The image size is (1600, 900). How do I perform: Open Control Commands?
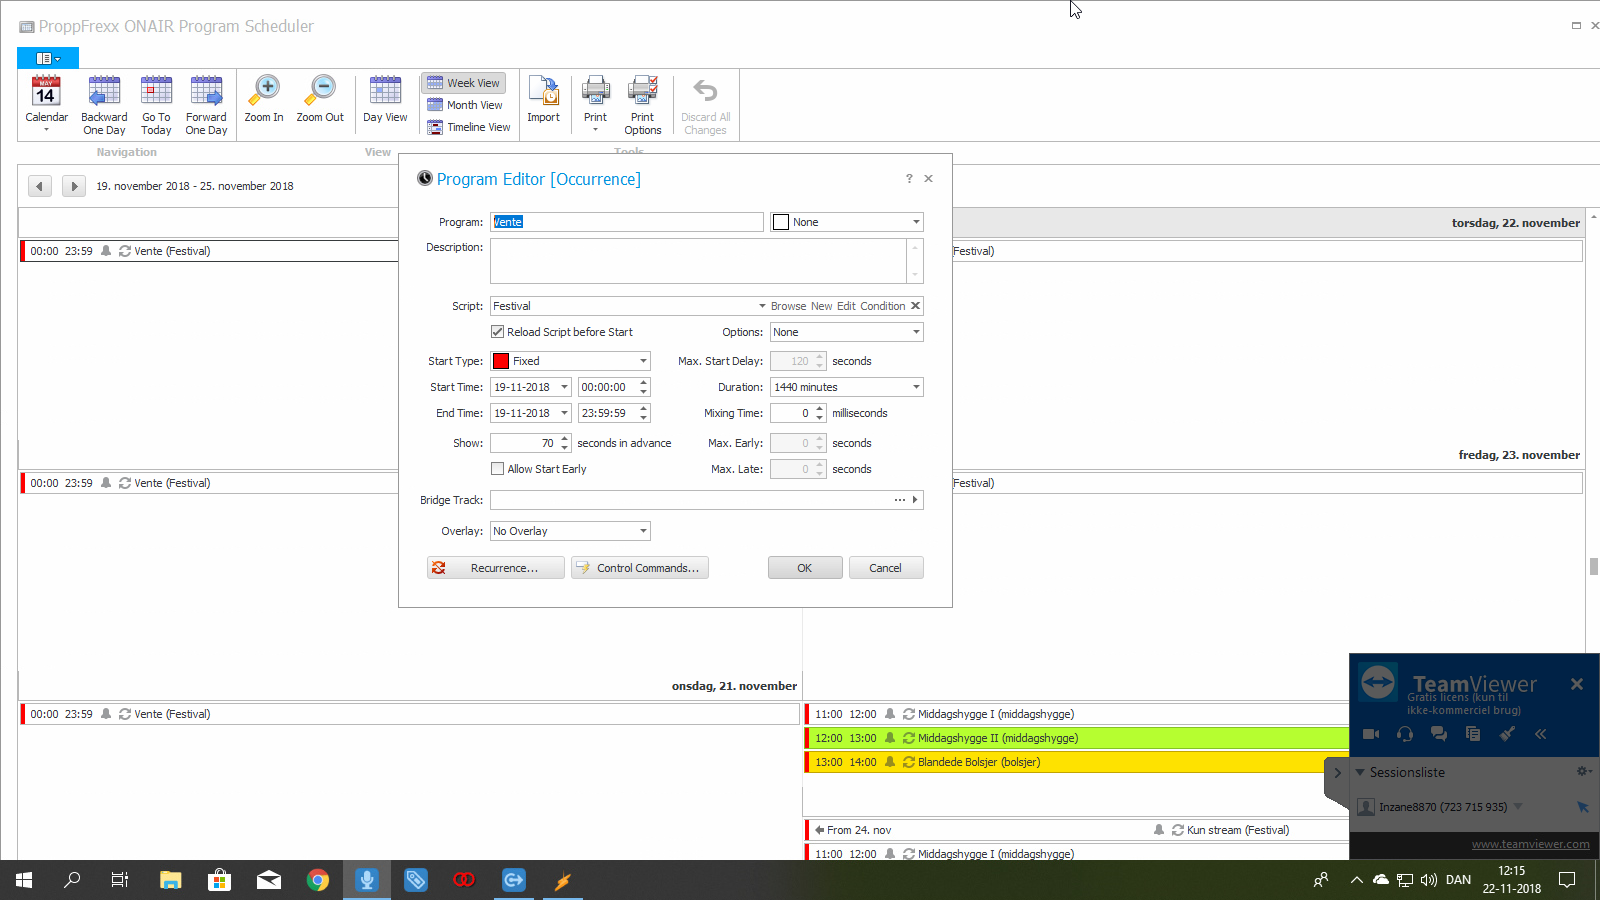point(640,568)
